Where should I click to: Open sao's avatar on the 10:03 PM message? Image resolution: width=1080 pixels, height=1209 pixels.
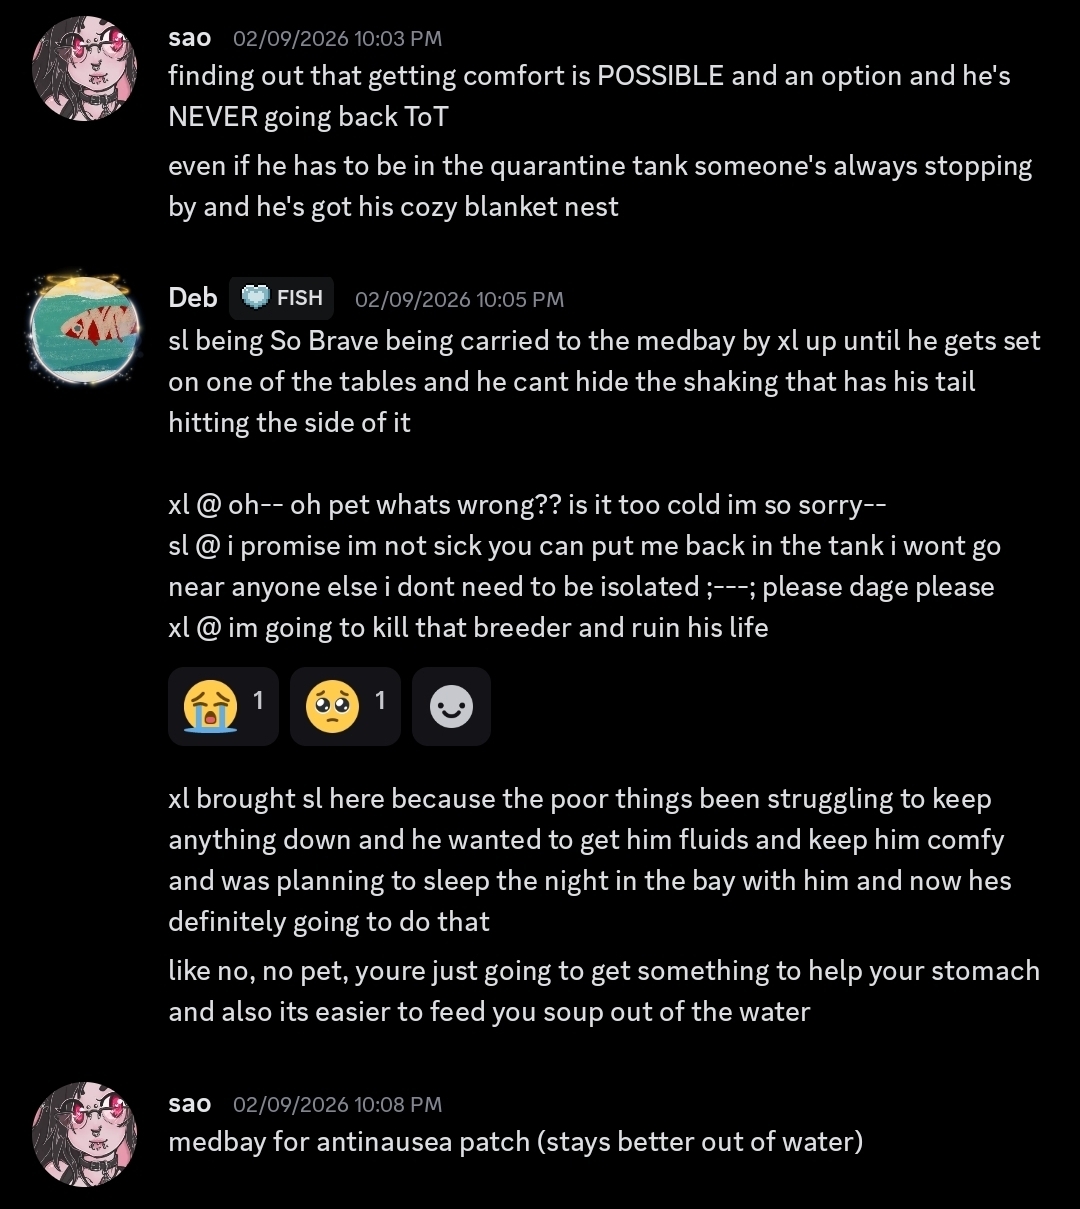[x=84, y=68]
